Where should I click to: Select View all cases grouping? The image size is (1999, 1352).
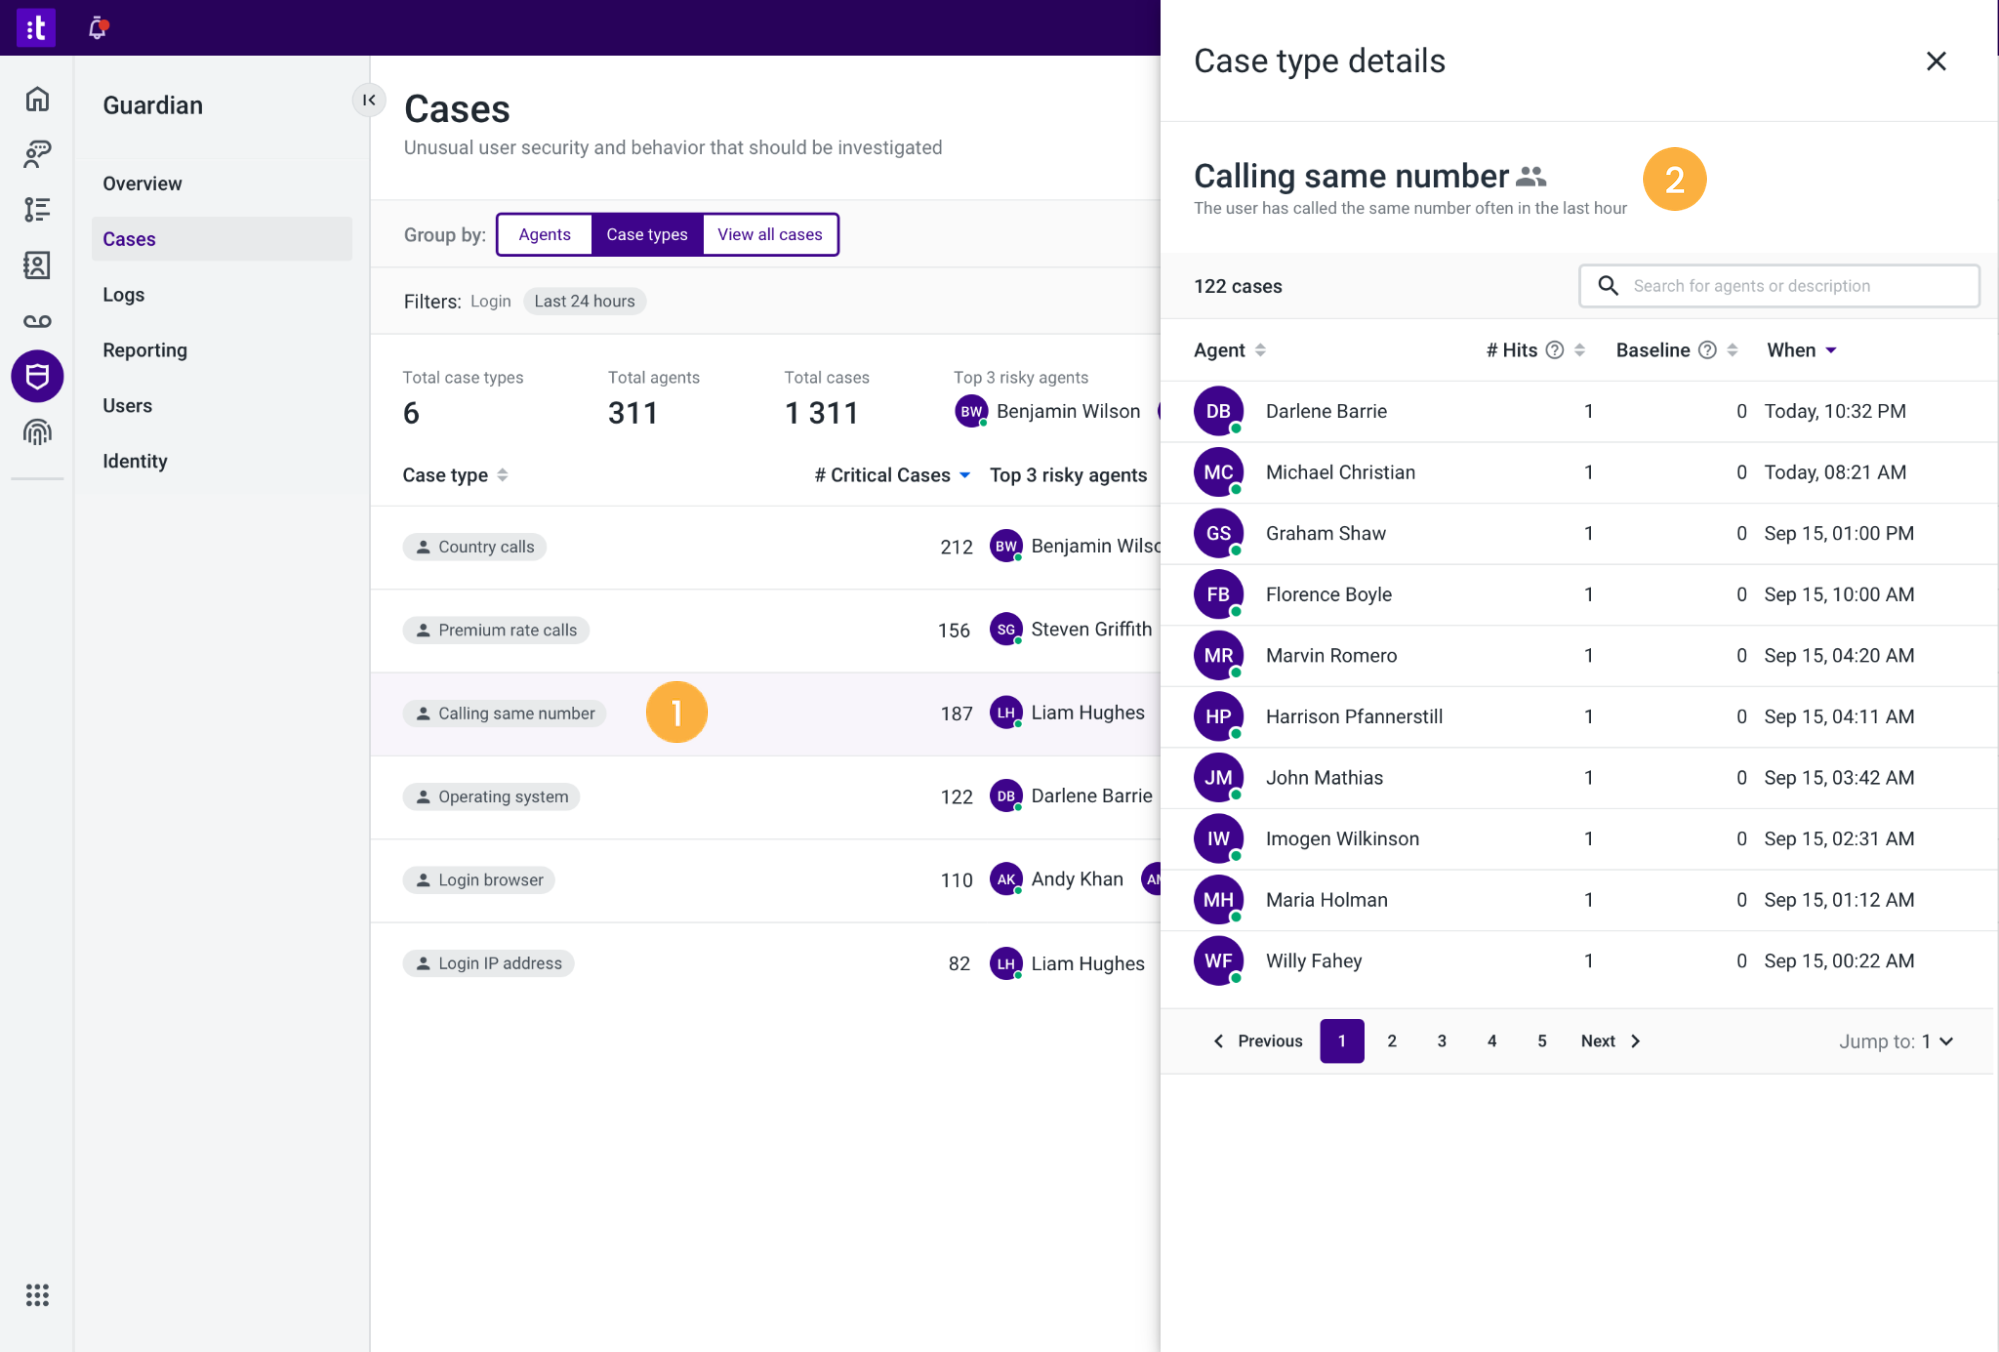point(769,234)
